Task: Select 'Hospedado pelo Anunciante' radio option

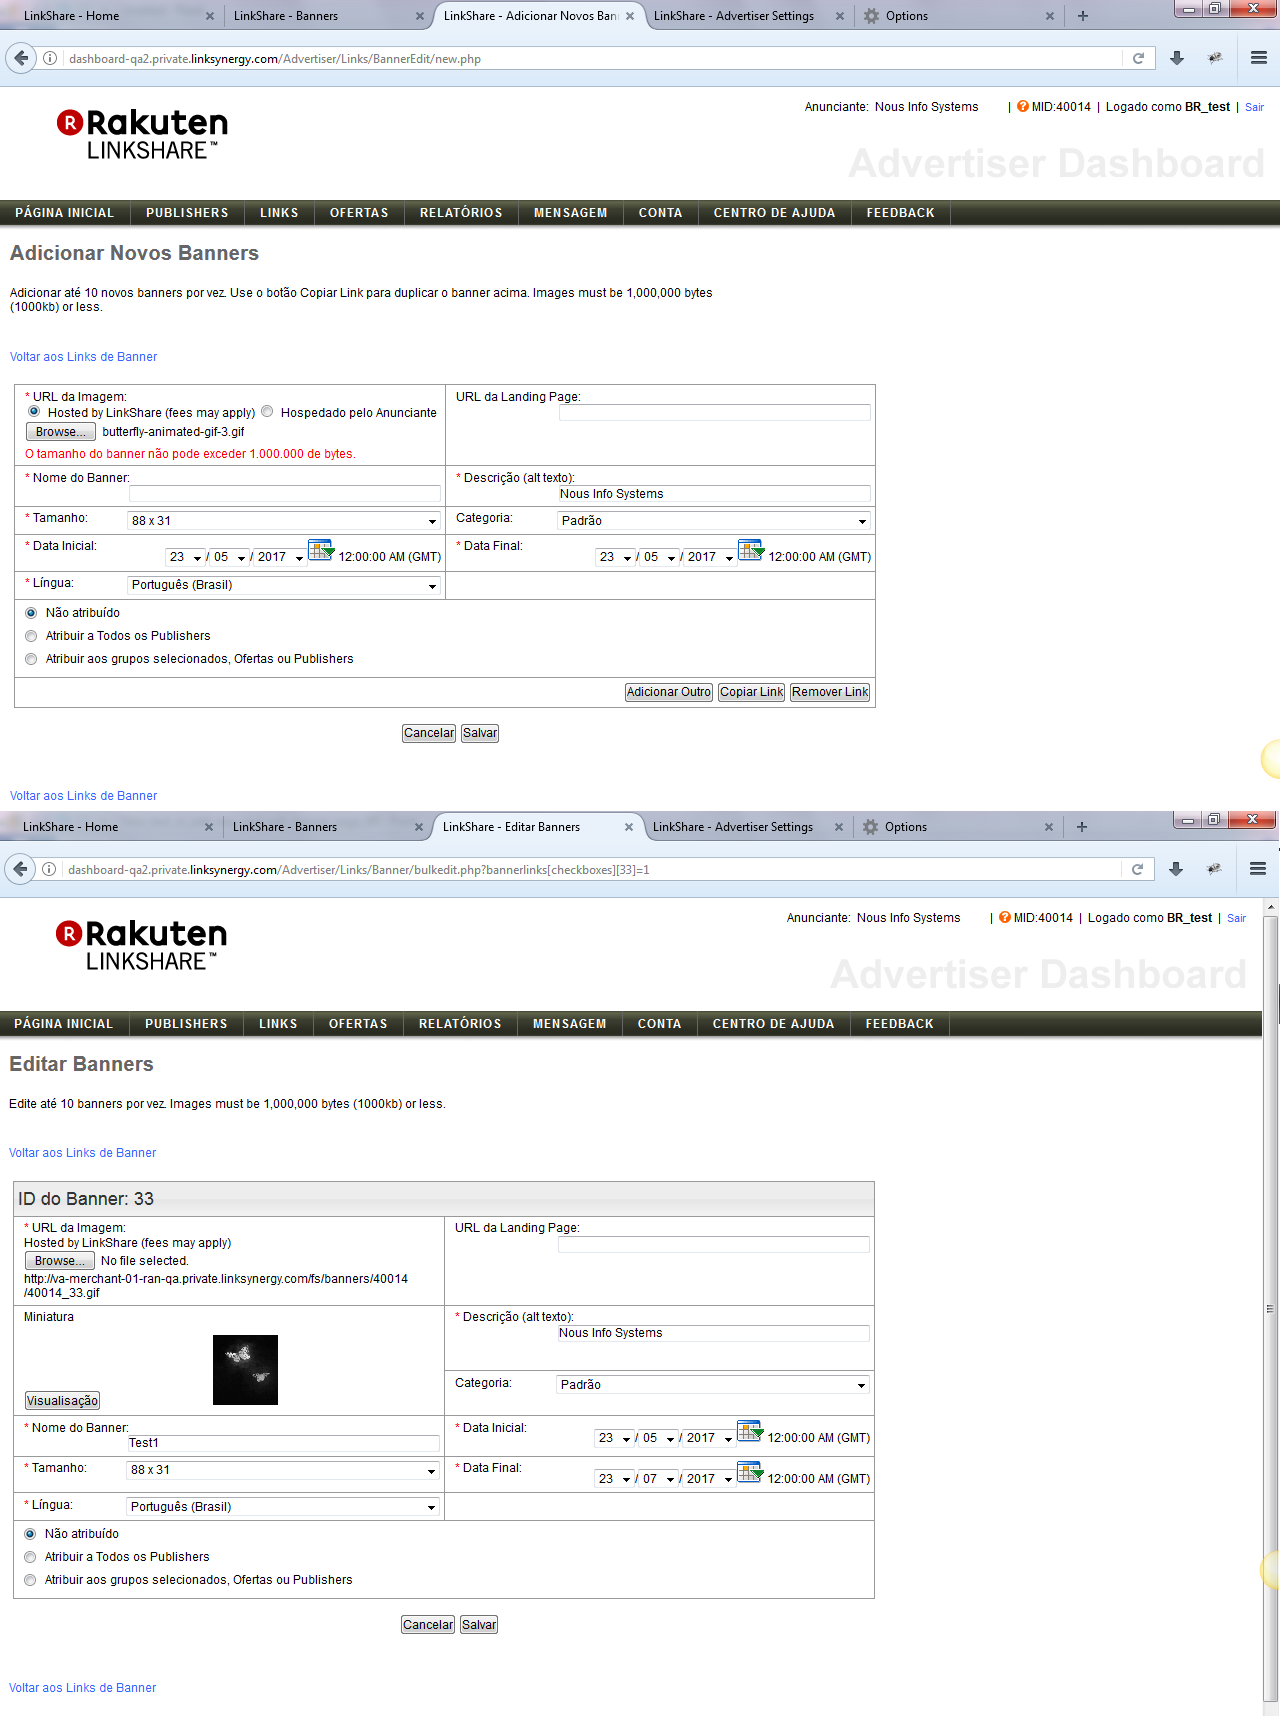Action: click(267, 412)
